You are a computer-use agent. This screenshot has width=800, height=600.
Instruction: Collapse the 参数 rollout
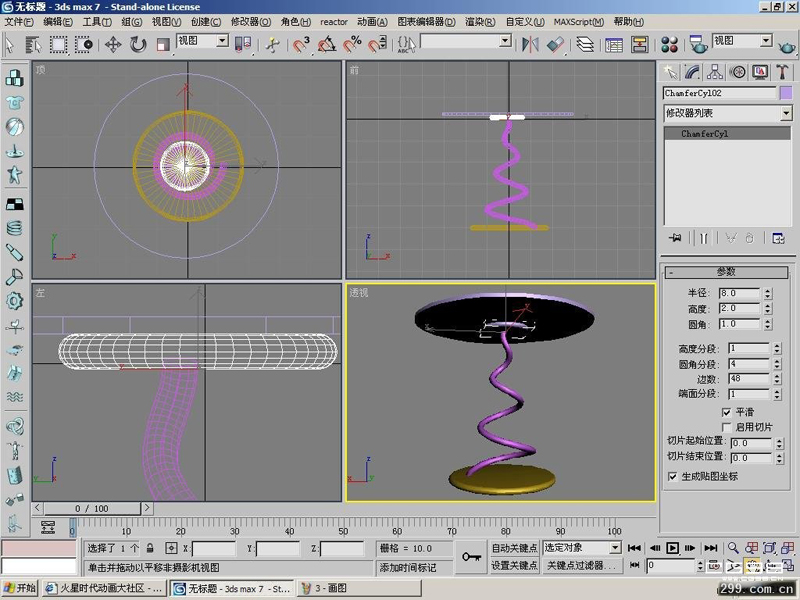click(726, 272)
